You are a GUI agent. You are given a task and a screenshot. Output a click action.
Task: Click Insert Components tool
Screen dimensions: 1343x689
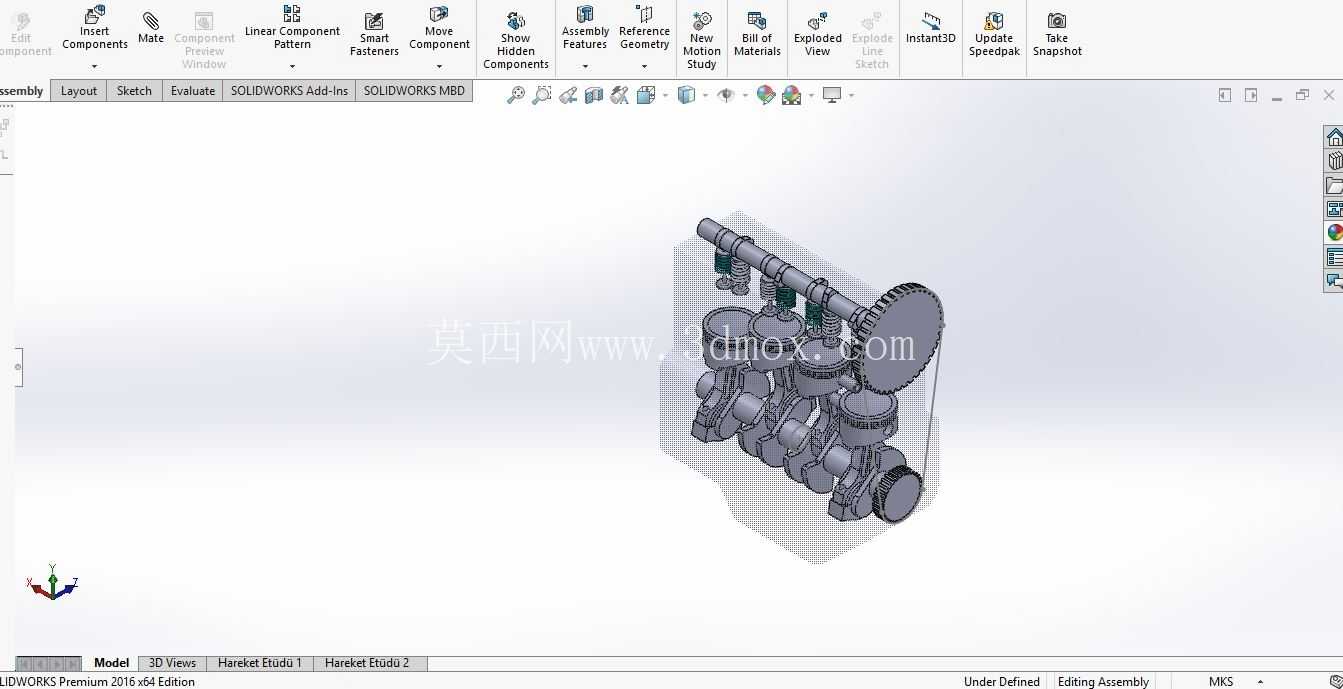[94, 27]
